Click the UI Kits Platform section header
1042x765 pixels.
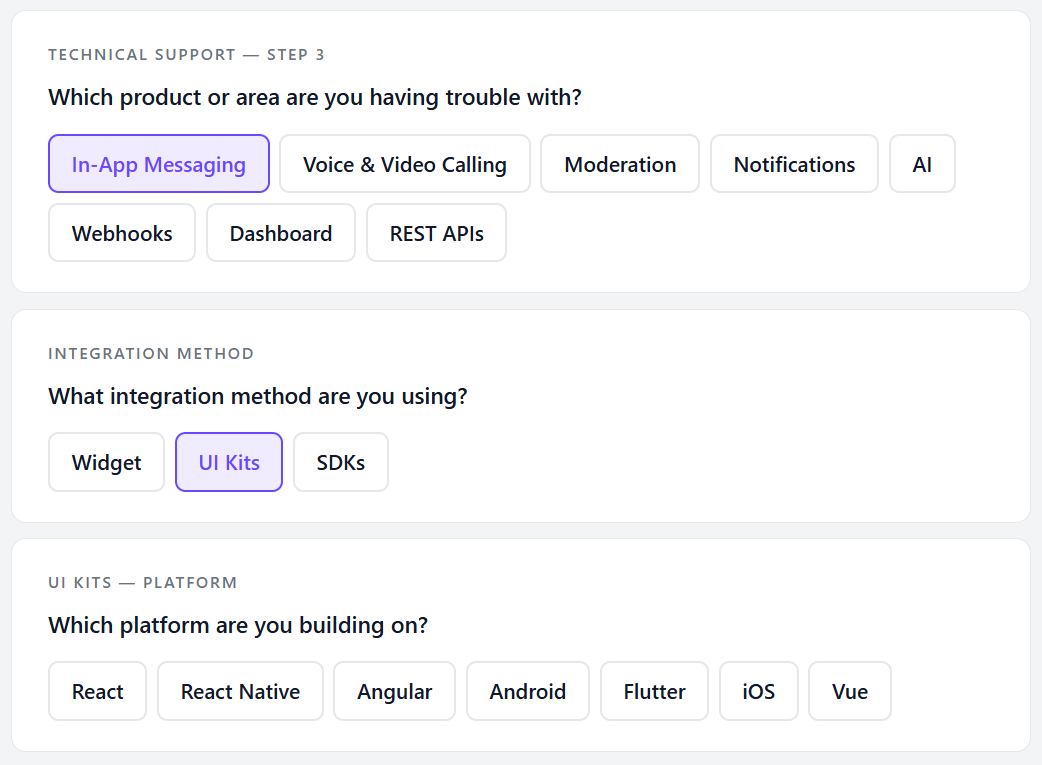tap(143, 583)
